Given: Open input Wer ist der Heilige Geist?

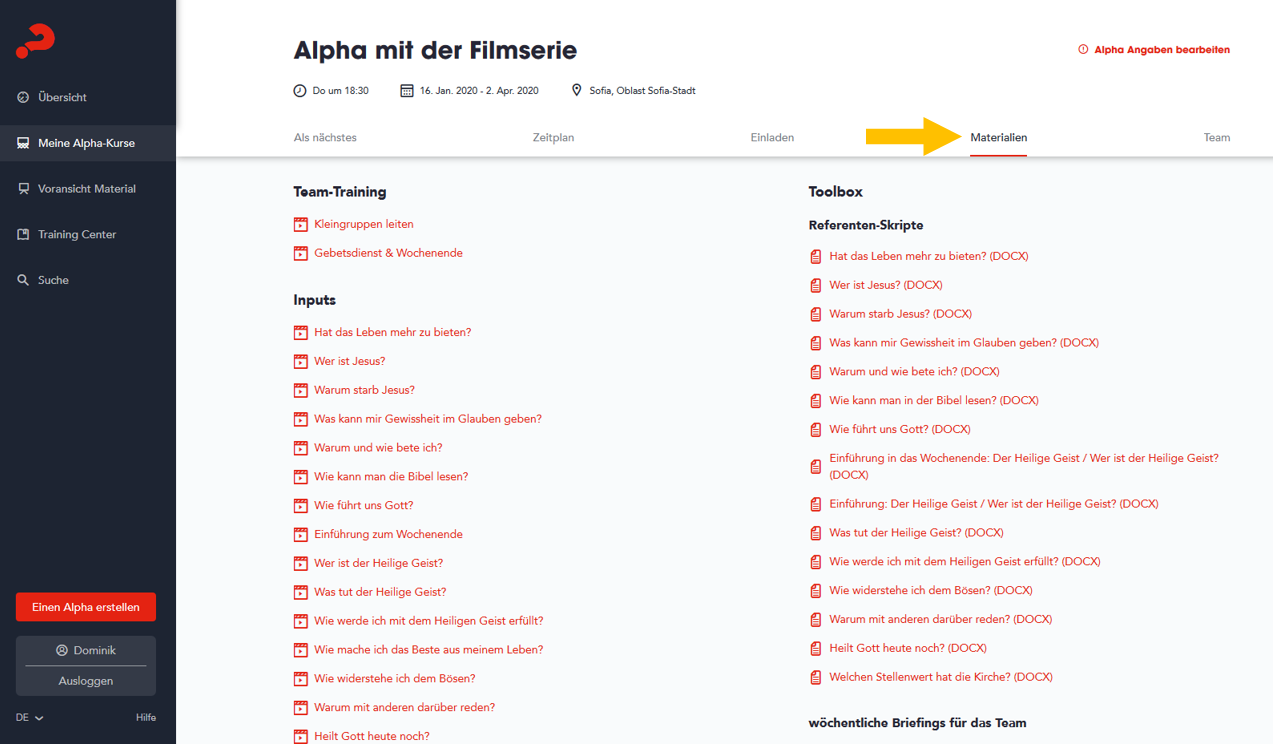Looking at the screenshot, I should pos(378,564).
